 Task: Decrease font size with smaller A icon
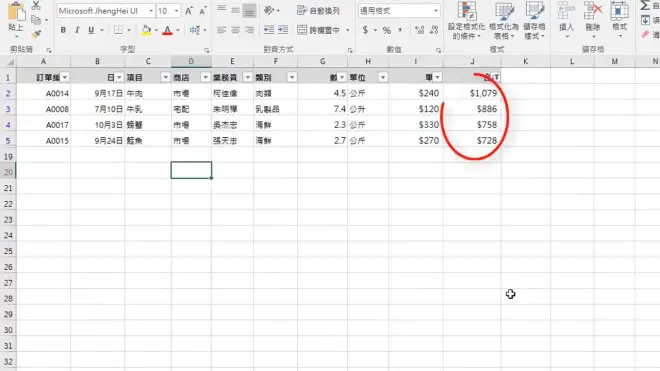pyautogui.click(x=203, y=11)
